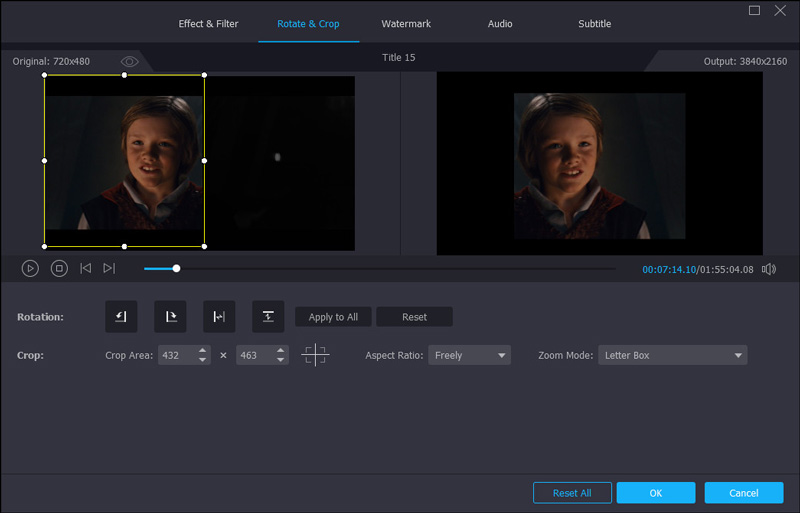Expand the Zoom Mode Letter Box dropdown
Viewport: 800px width, 513px height.
pyautogui.click(x=672, y=355)
